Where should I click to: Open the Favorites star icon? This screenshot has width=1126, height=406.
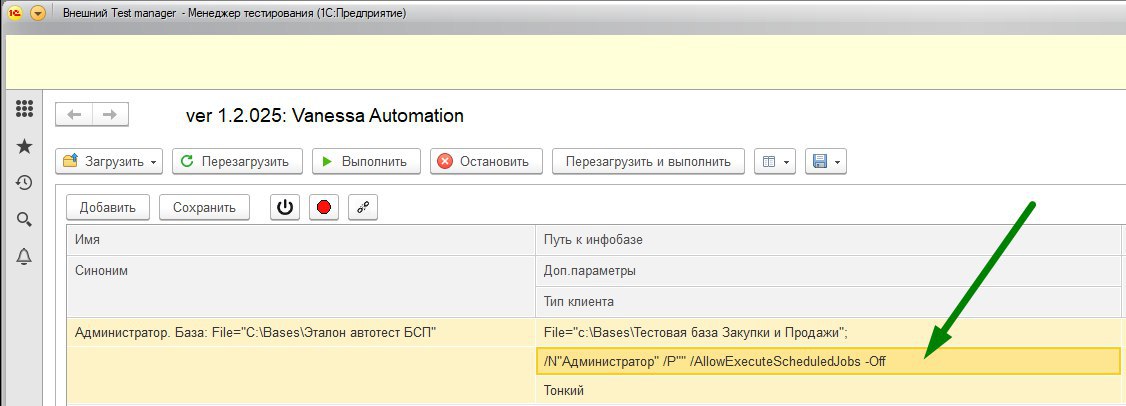click(24, 147)
